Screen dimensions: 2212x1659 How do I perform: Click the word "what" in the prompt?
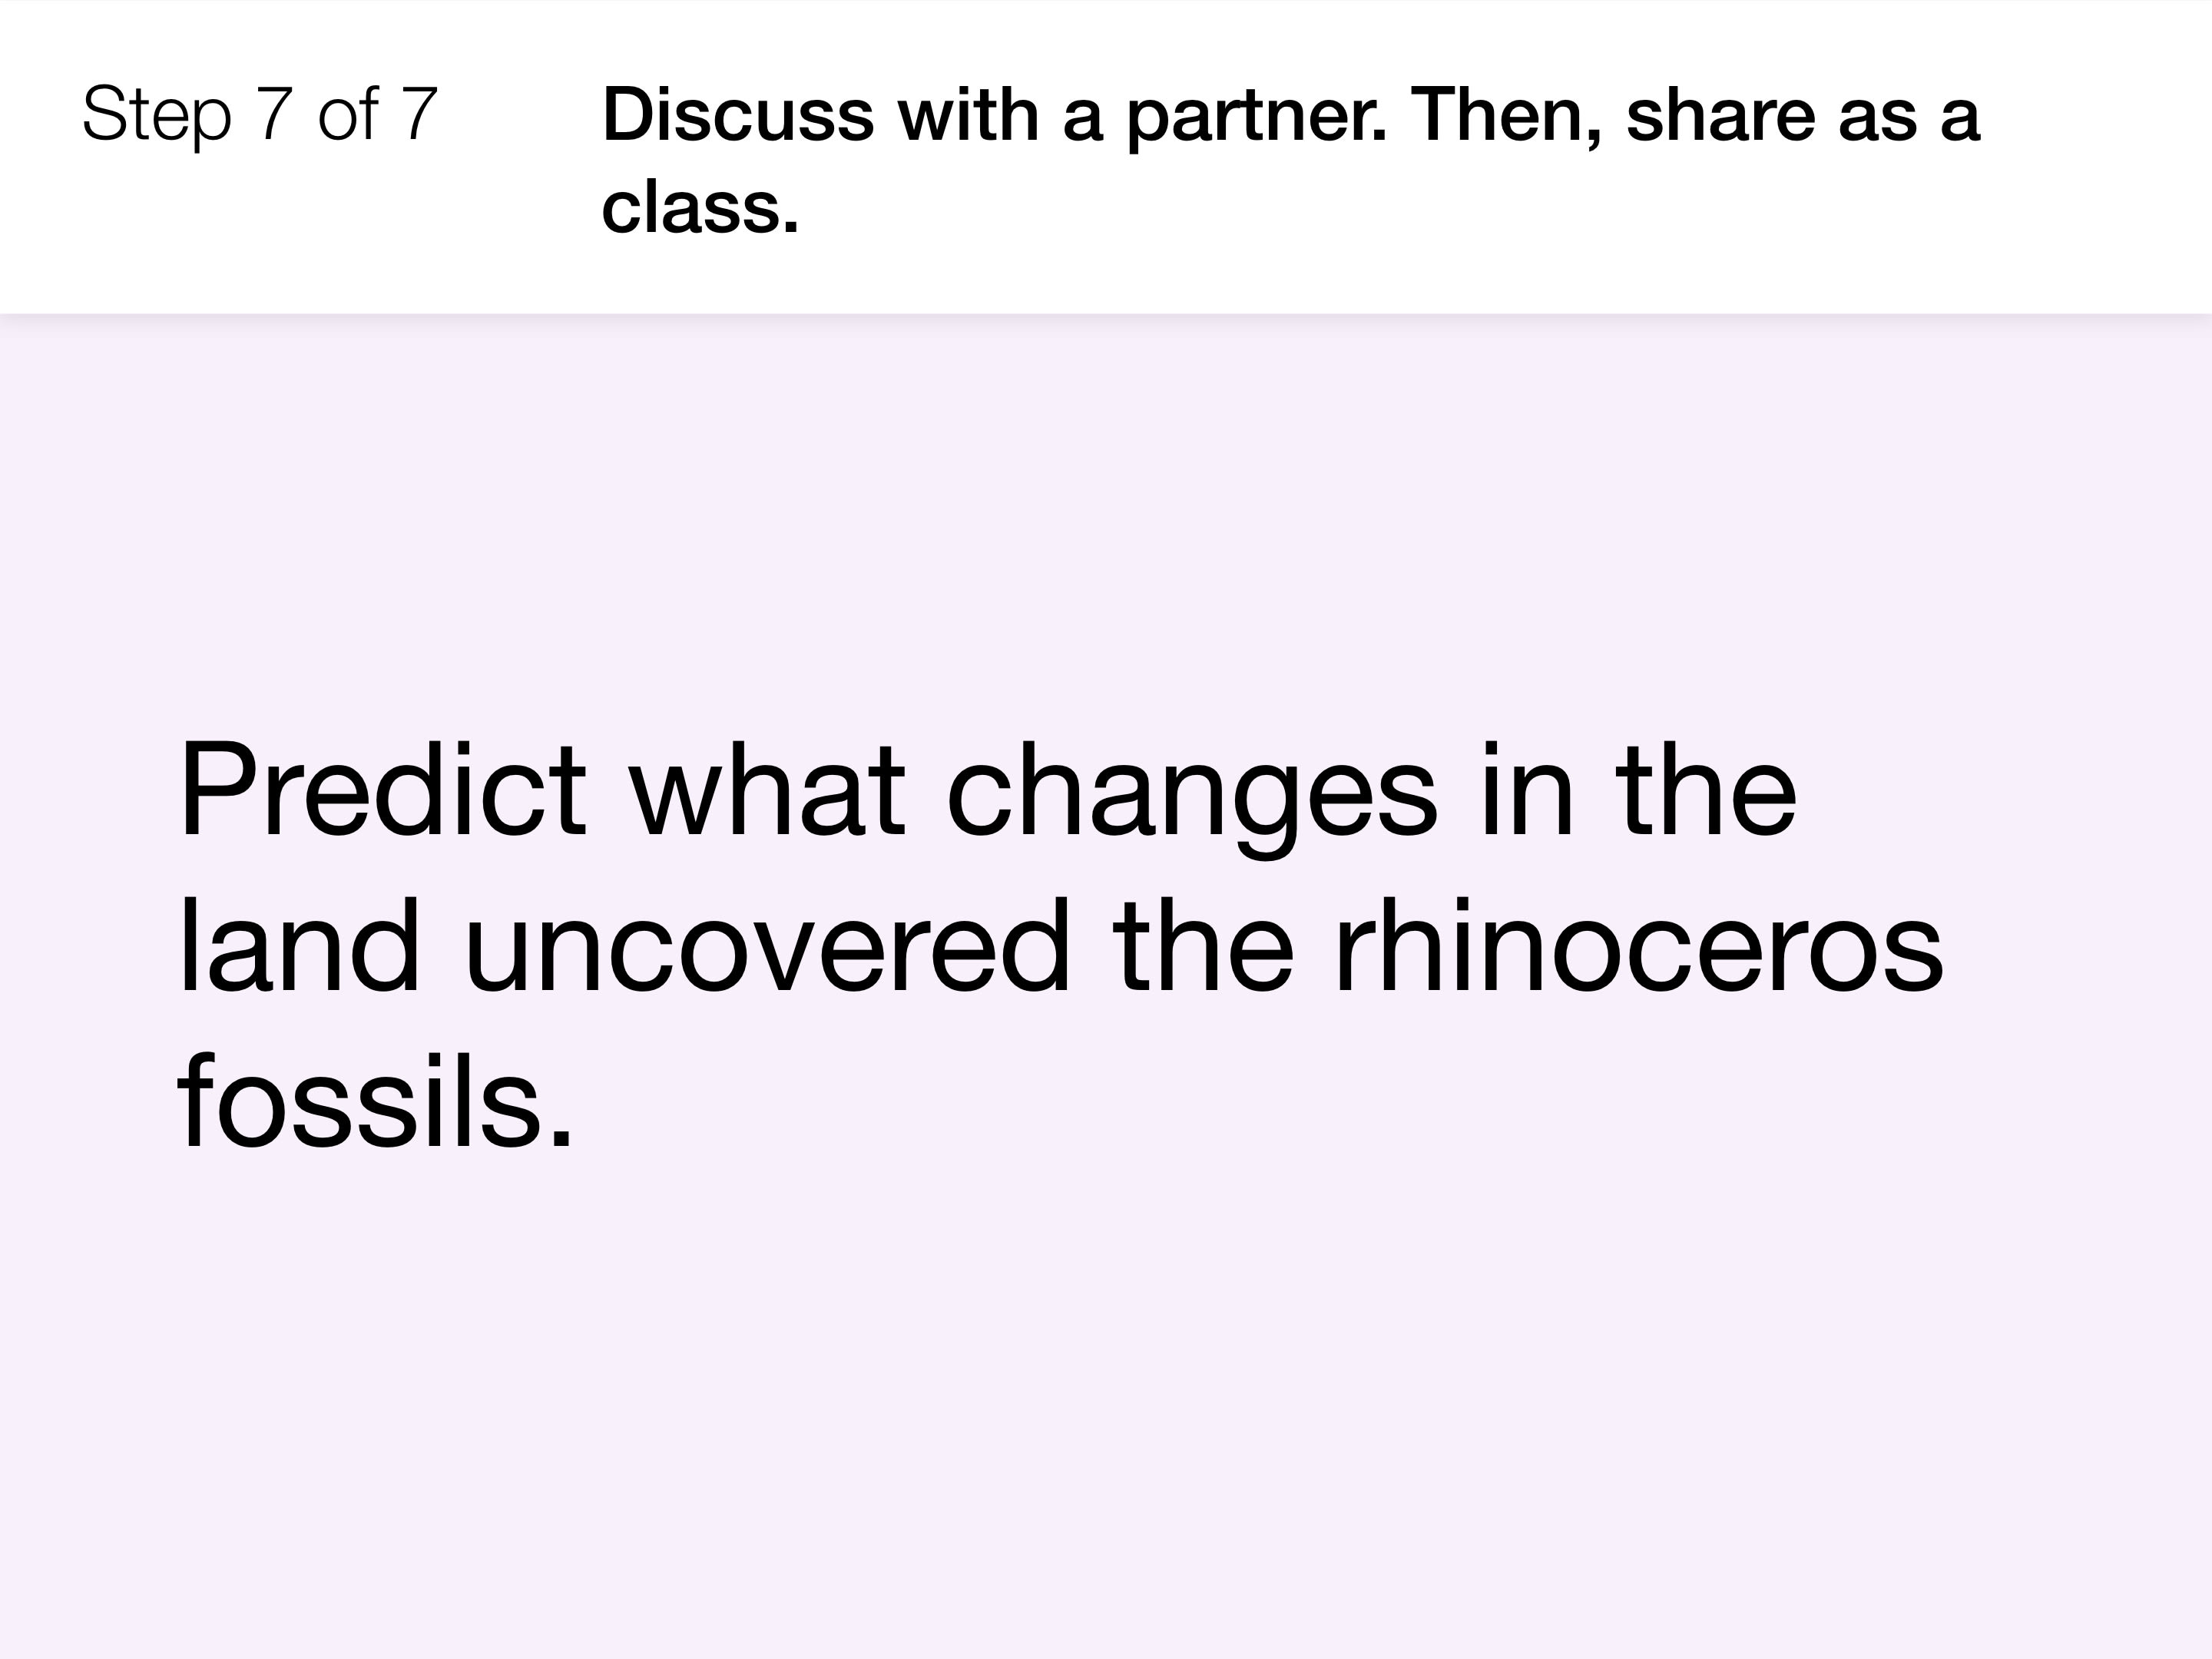click(x=768, y=789)
